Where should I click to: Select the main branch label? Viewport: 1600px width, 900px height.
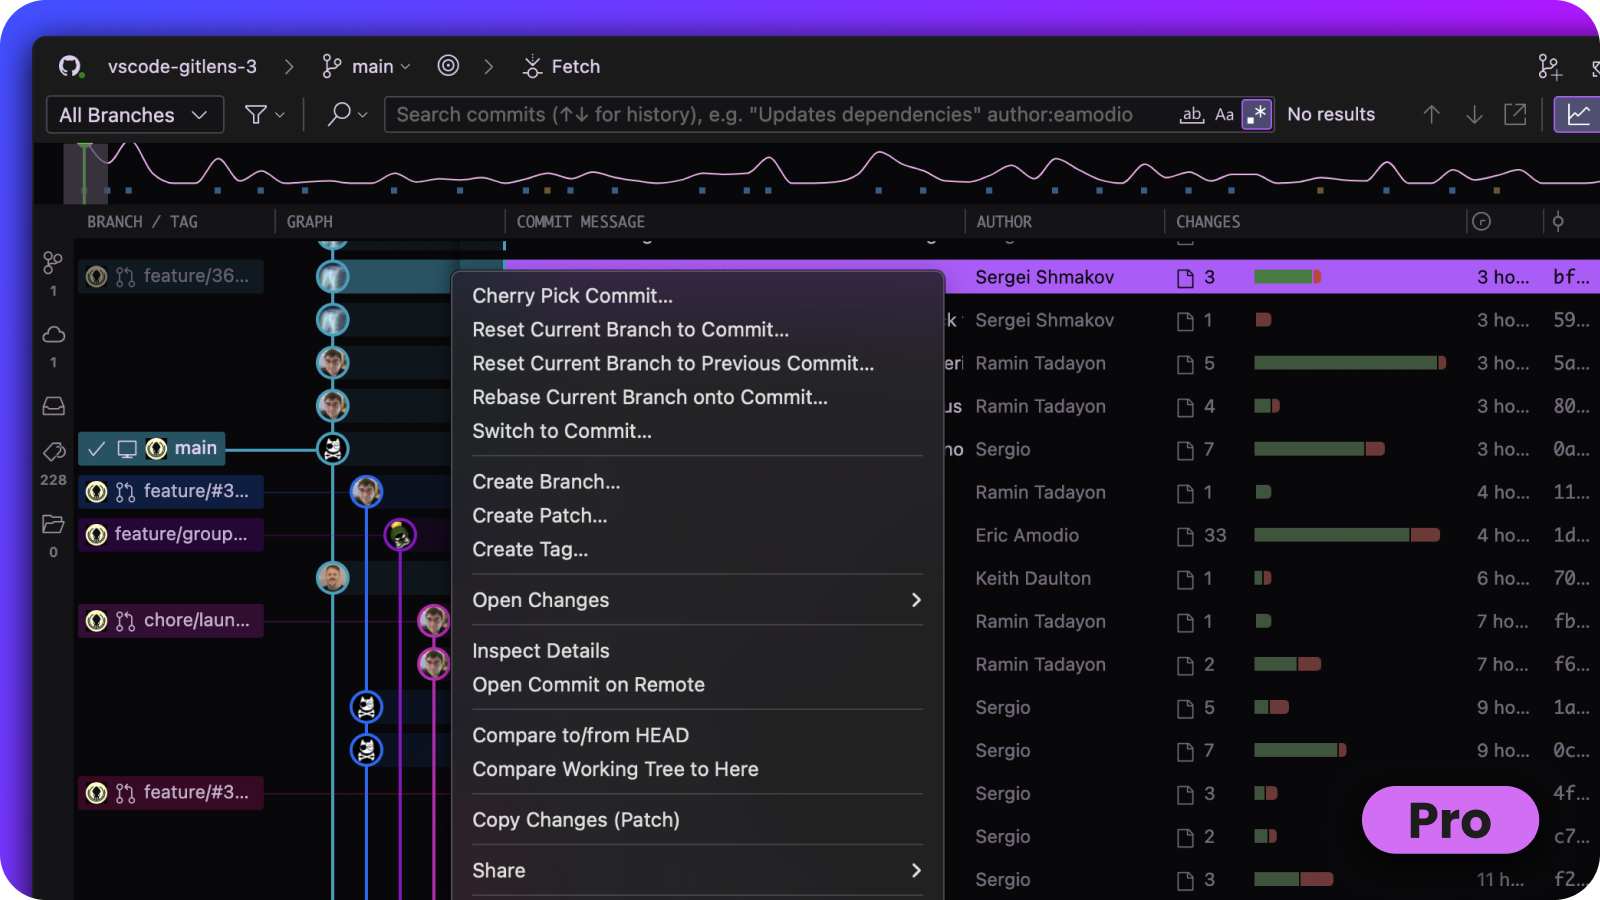(152, 449)
